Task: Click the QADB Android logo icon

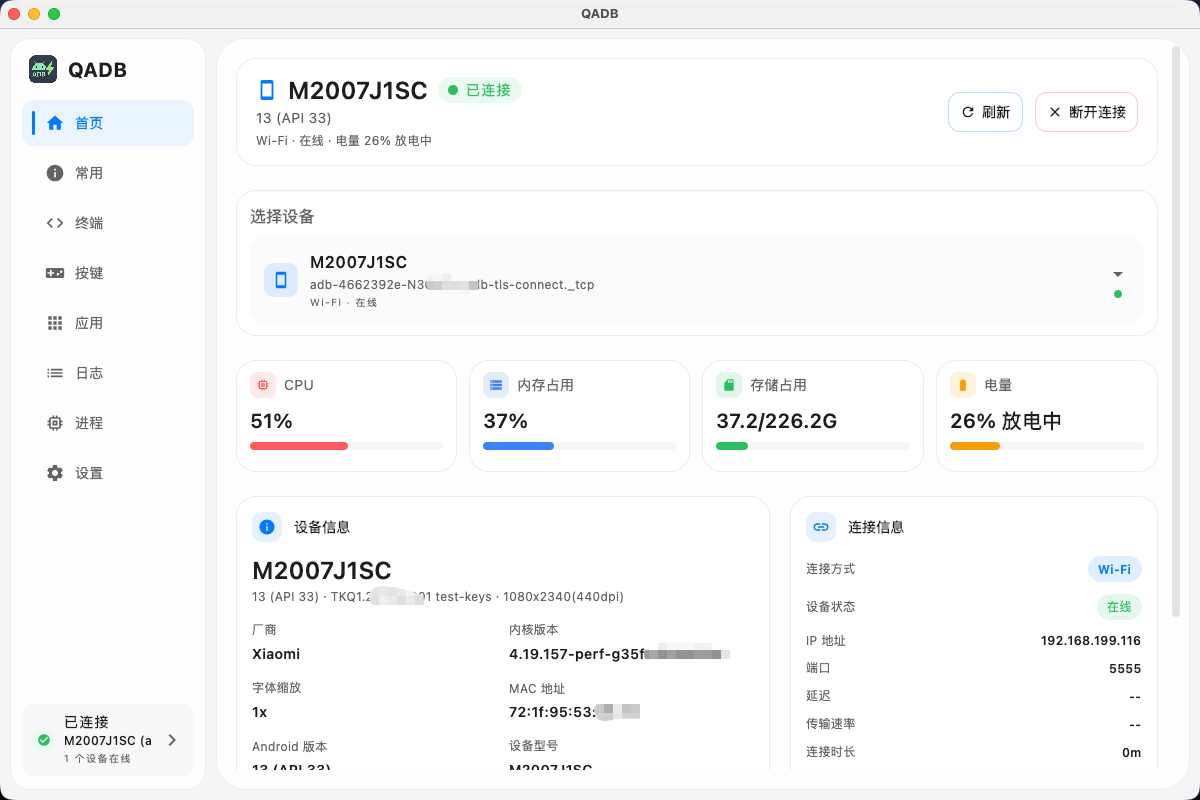Action: click(x=43, y=69)
